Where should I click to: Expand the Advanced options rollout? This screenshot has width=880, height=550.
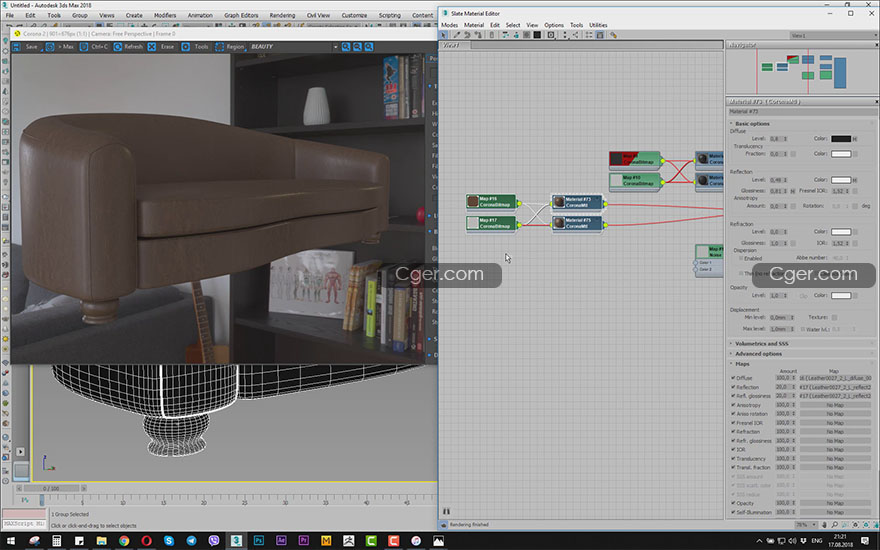[x=758, y=354]
